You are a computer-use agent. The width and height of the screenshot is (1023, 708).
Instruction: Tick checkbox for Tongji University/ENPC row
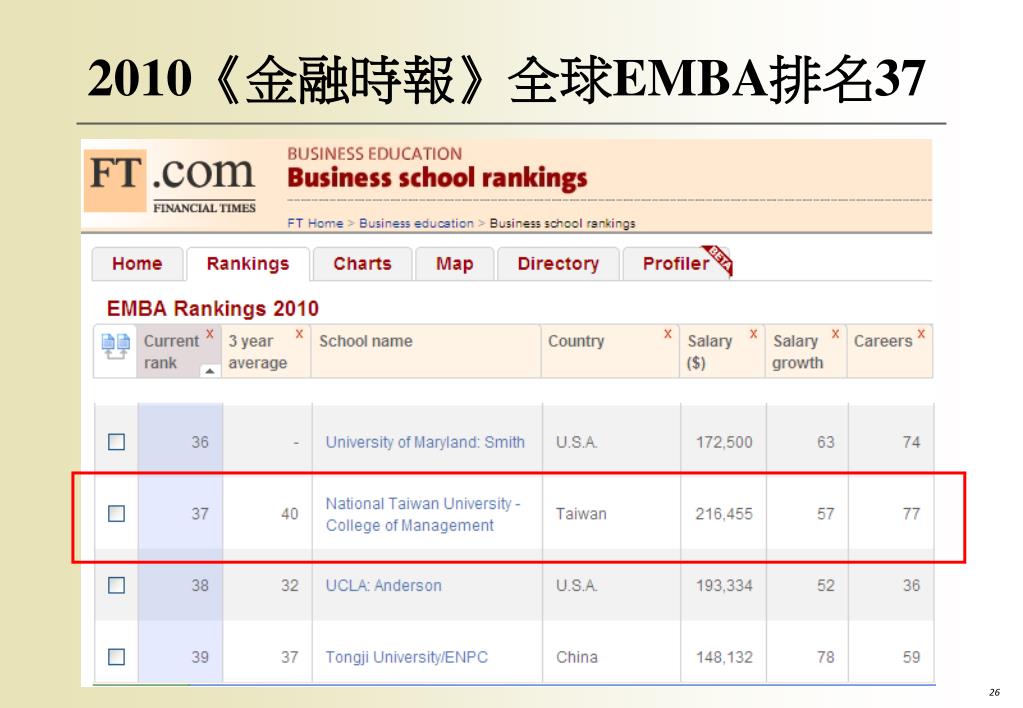[117, 656]
